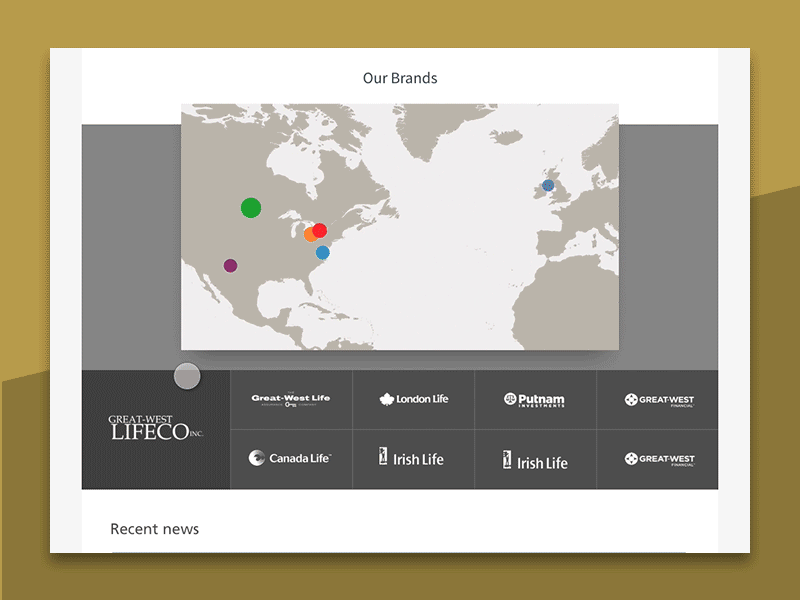Click the round slider handle above the logos

tap(186, 376)
